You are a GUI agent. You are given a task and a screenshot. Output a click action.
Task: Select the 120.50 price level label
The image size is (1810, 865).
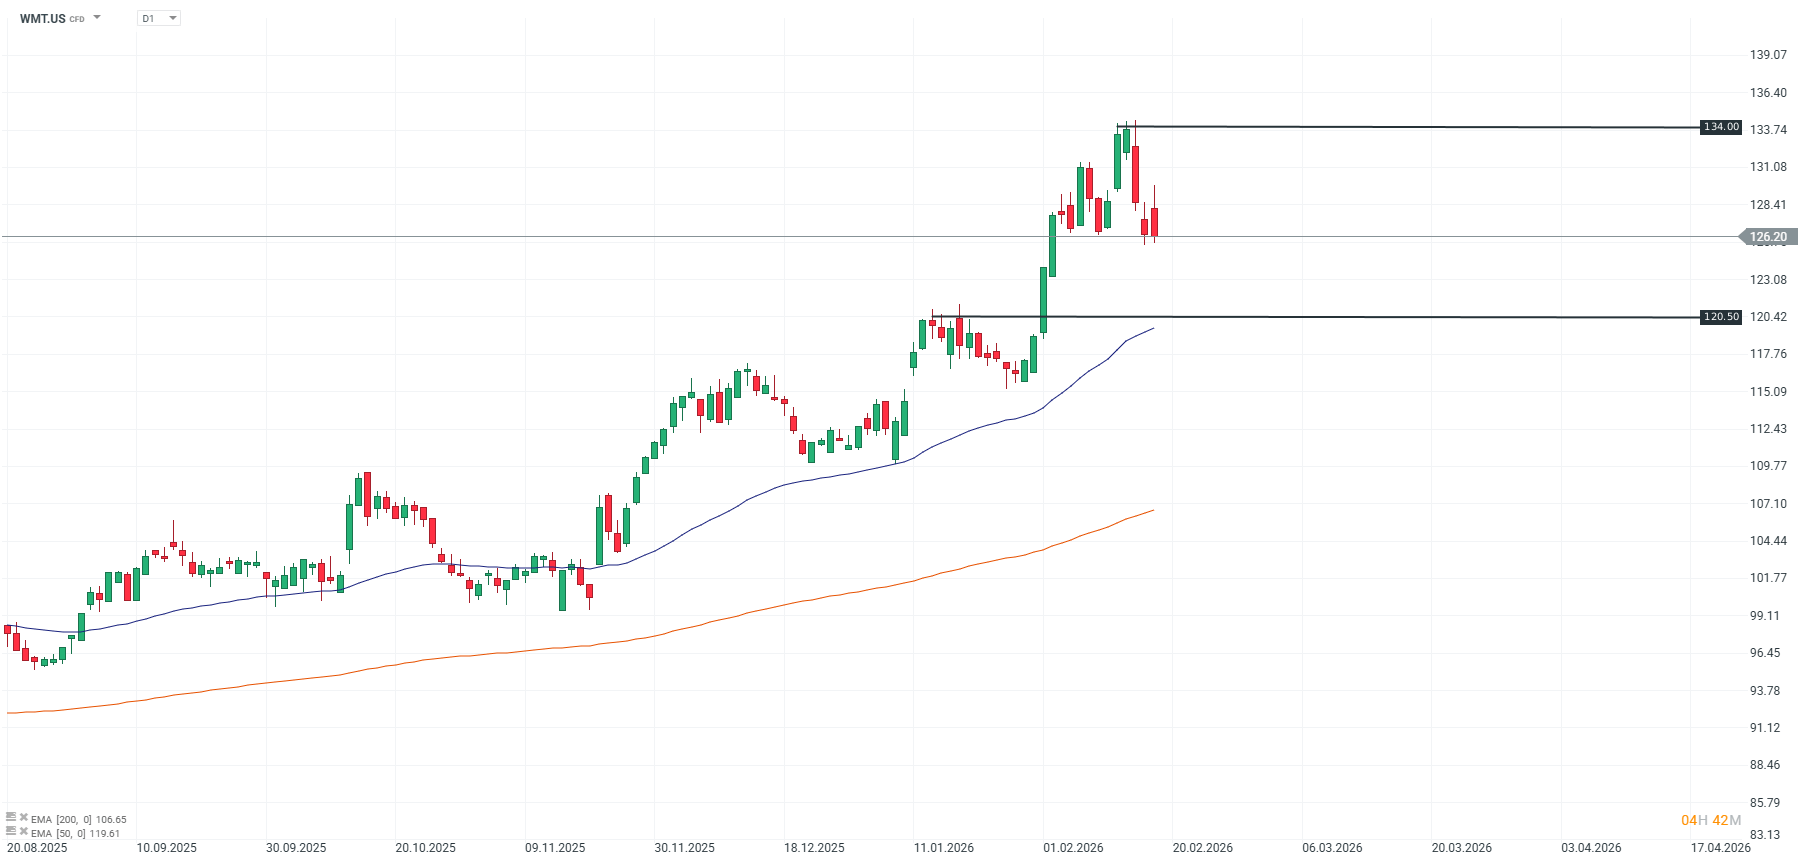click(1721, 317)
